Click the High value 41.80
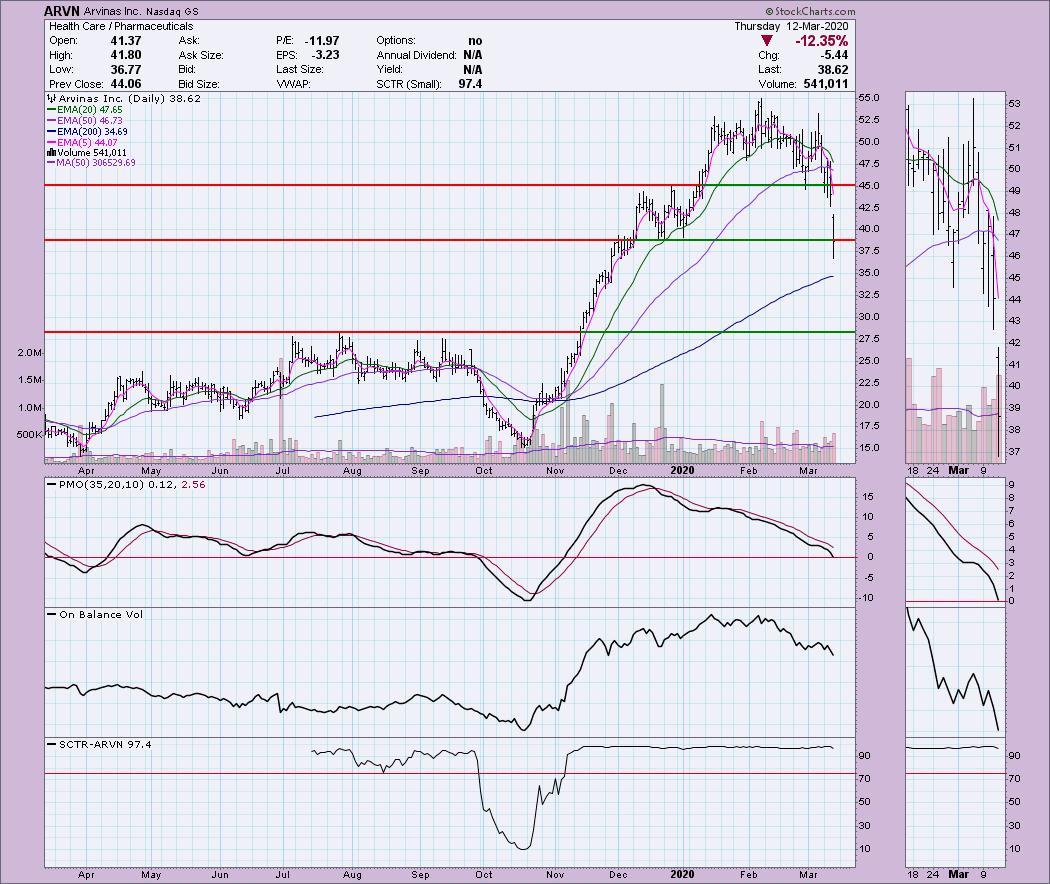The width and height of the screenshot is (1050, 884). pyautogui.click(x=125, y=56)
